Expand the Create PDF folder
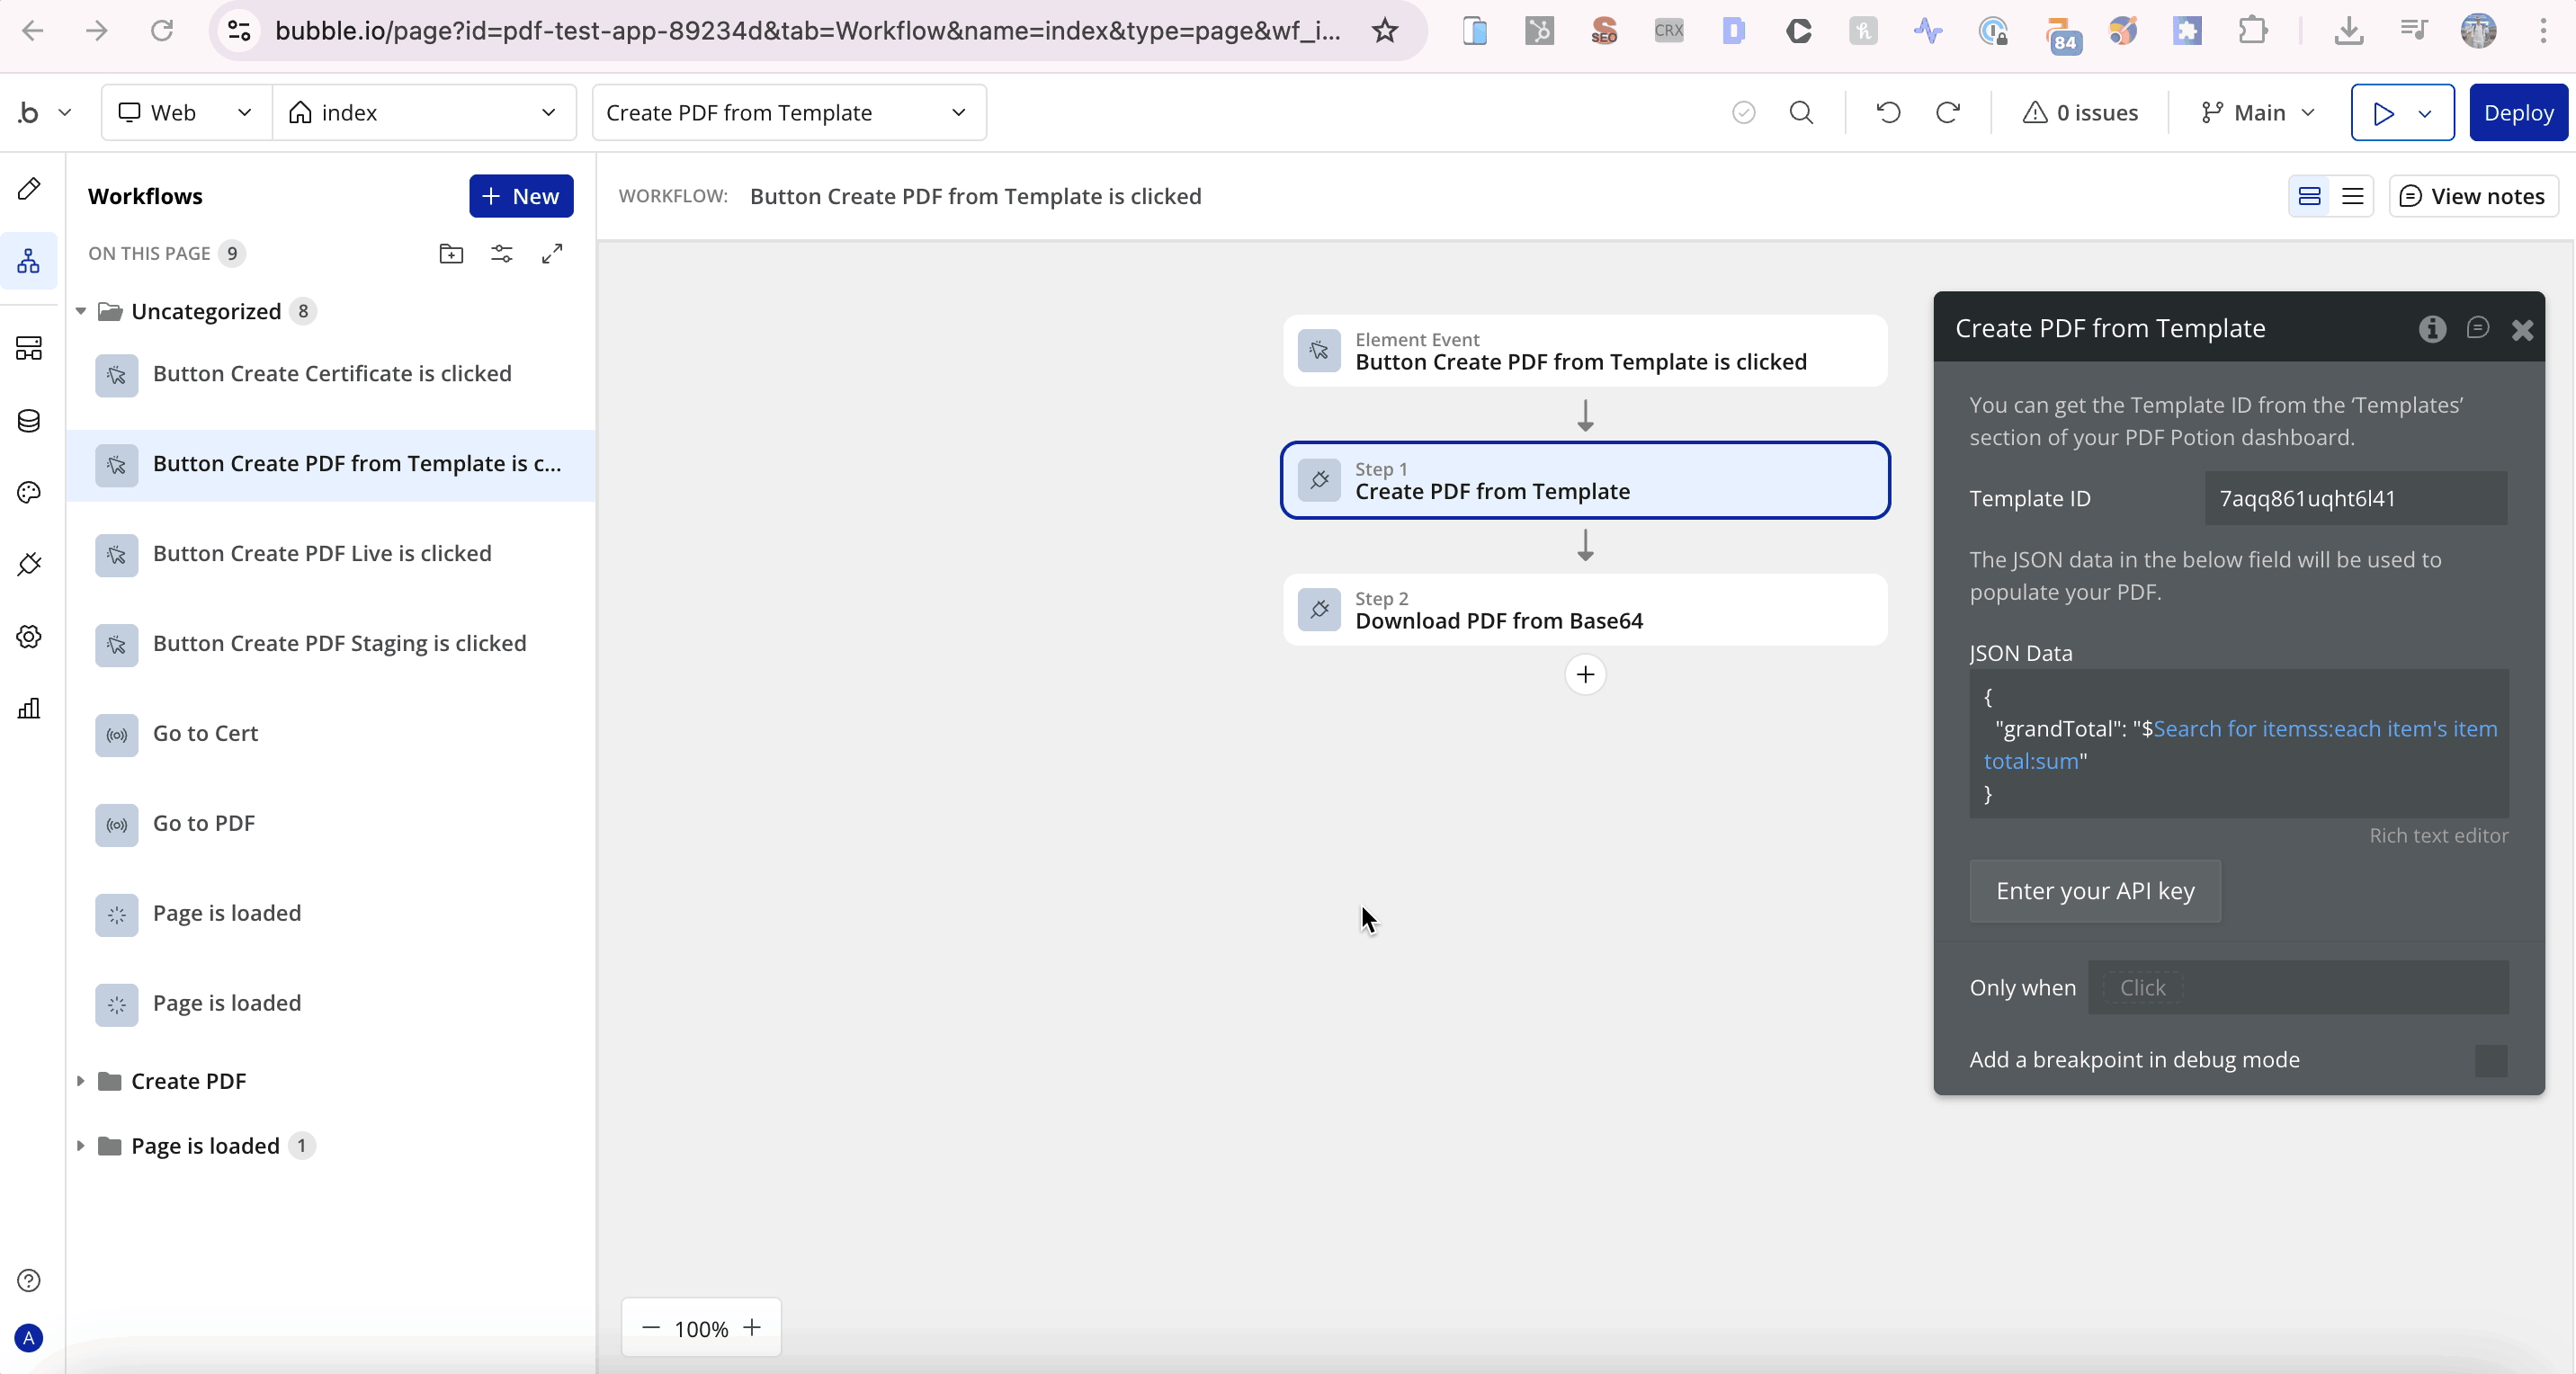The height and width of the screenshot is (1374, 2576). 81,1081
